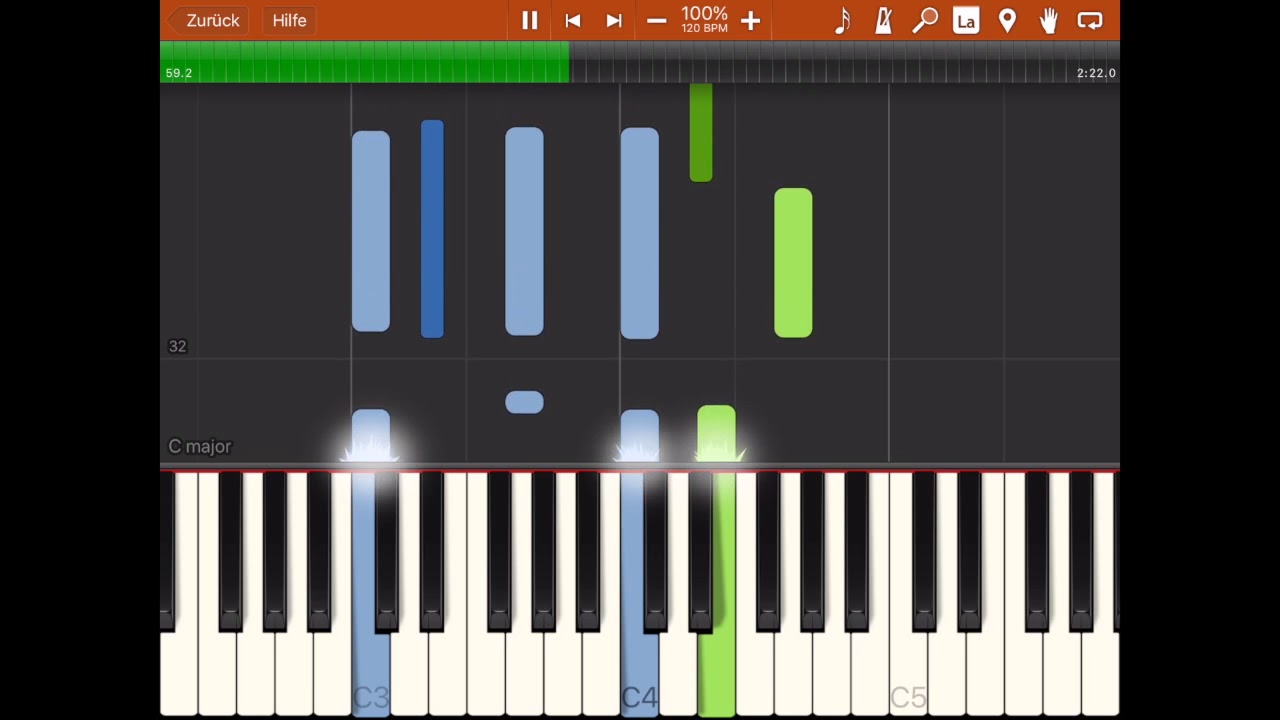Select the dark blue falling note bar
This screenshot has height=720, width=1280.
point(432,229)
